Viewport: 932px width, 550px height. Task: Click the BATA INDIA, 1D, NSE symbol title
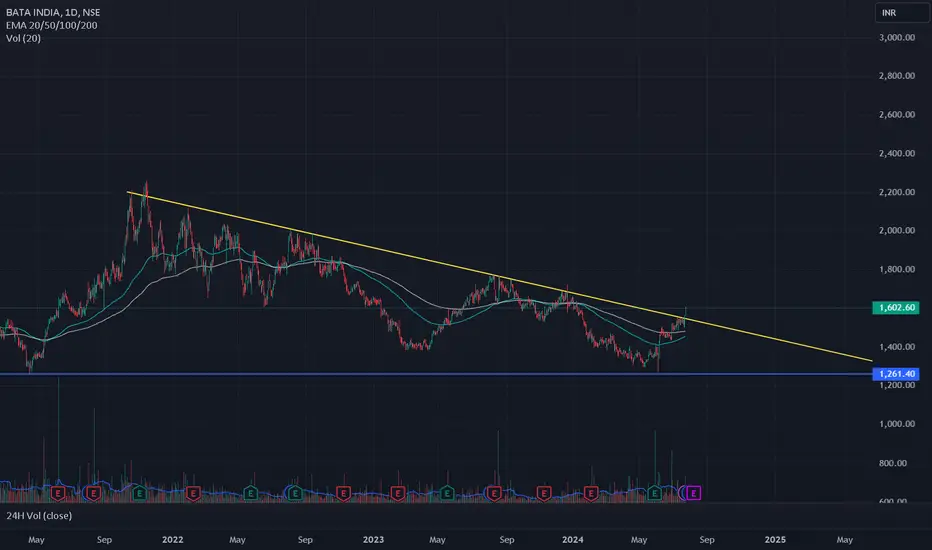[53, 12]
